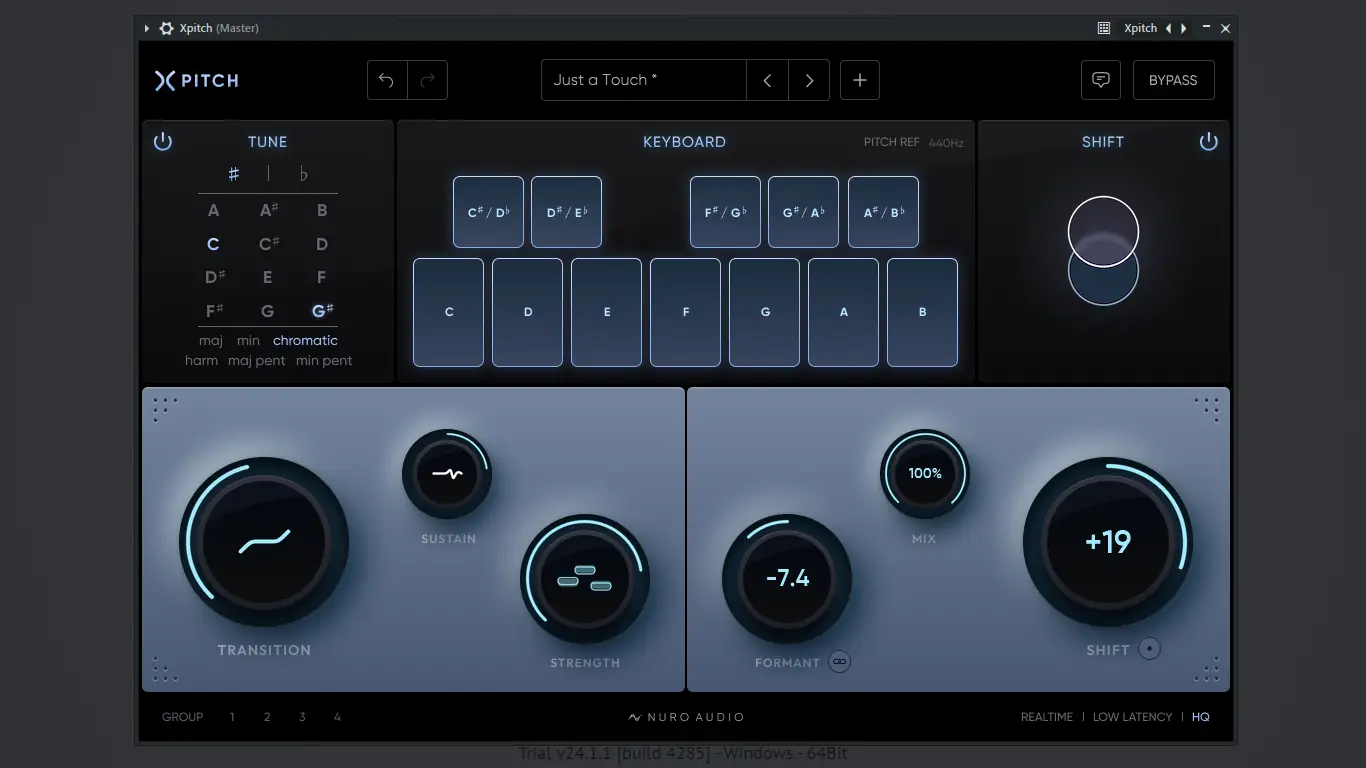Select key G in TUNE panel
The width and height of the screenshot is (1366, 768).
coord(267,311)
